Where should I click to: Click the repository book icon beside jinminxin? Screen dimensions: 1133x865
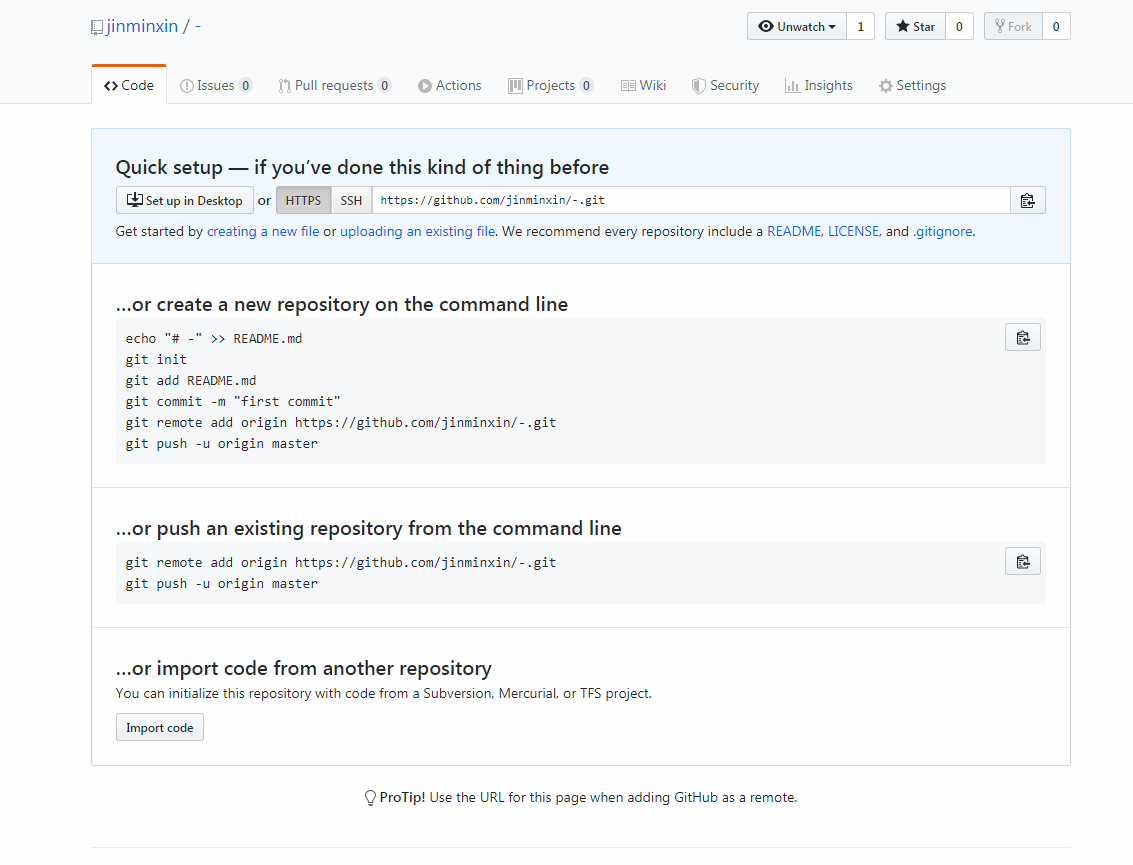point(97,27)
